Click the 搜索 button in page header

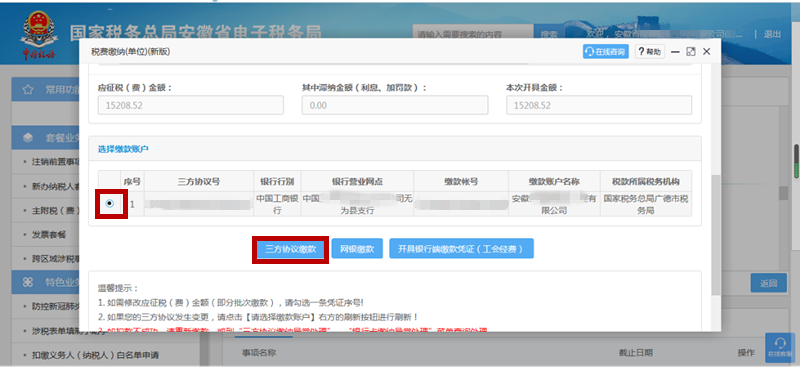549,35
